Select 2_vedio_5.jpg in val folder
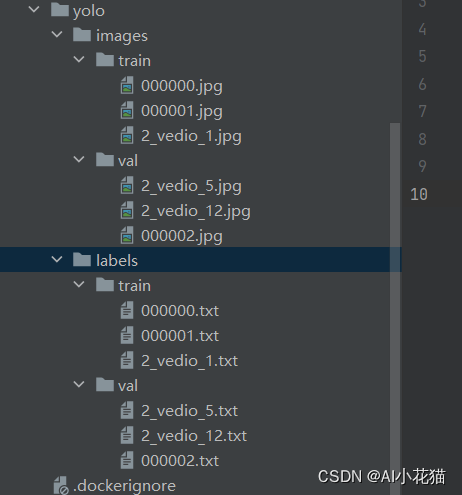Viewport: 462px width, 495px height. [191, 186]
